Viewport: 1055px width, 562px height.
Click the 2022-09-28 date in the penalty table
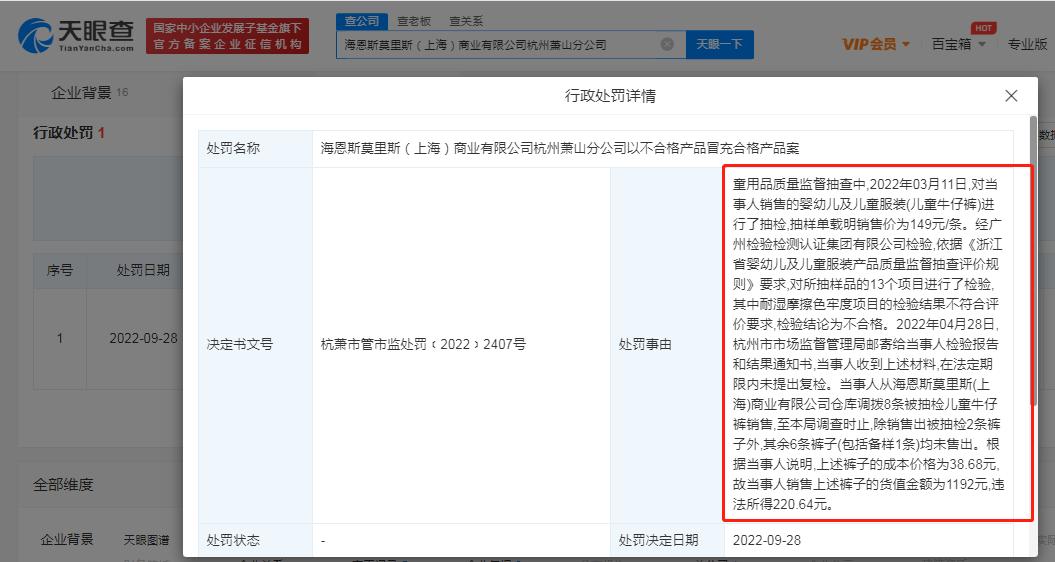click(143, 339)
